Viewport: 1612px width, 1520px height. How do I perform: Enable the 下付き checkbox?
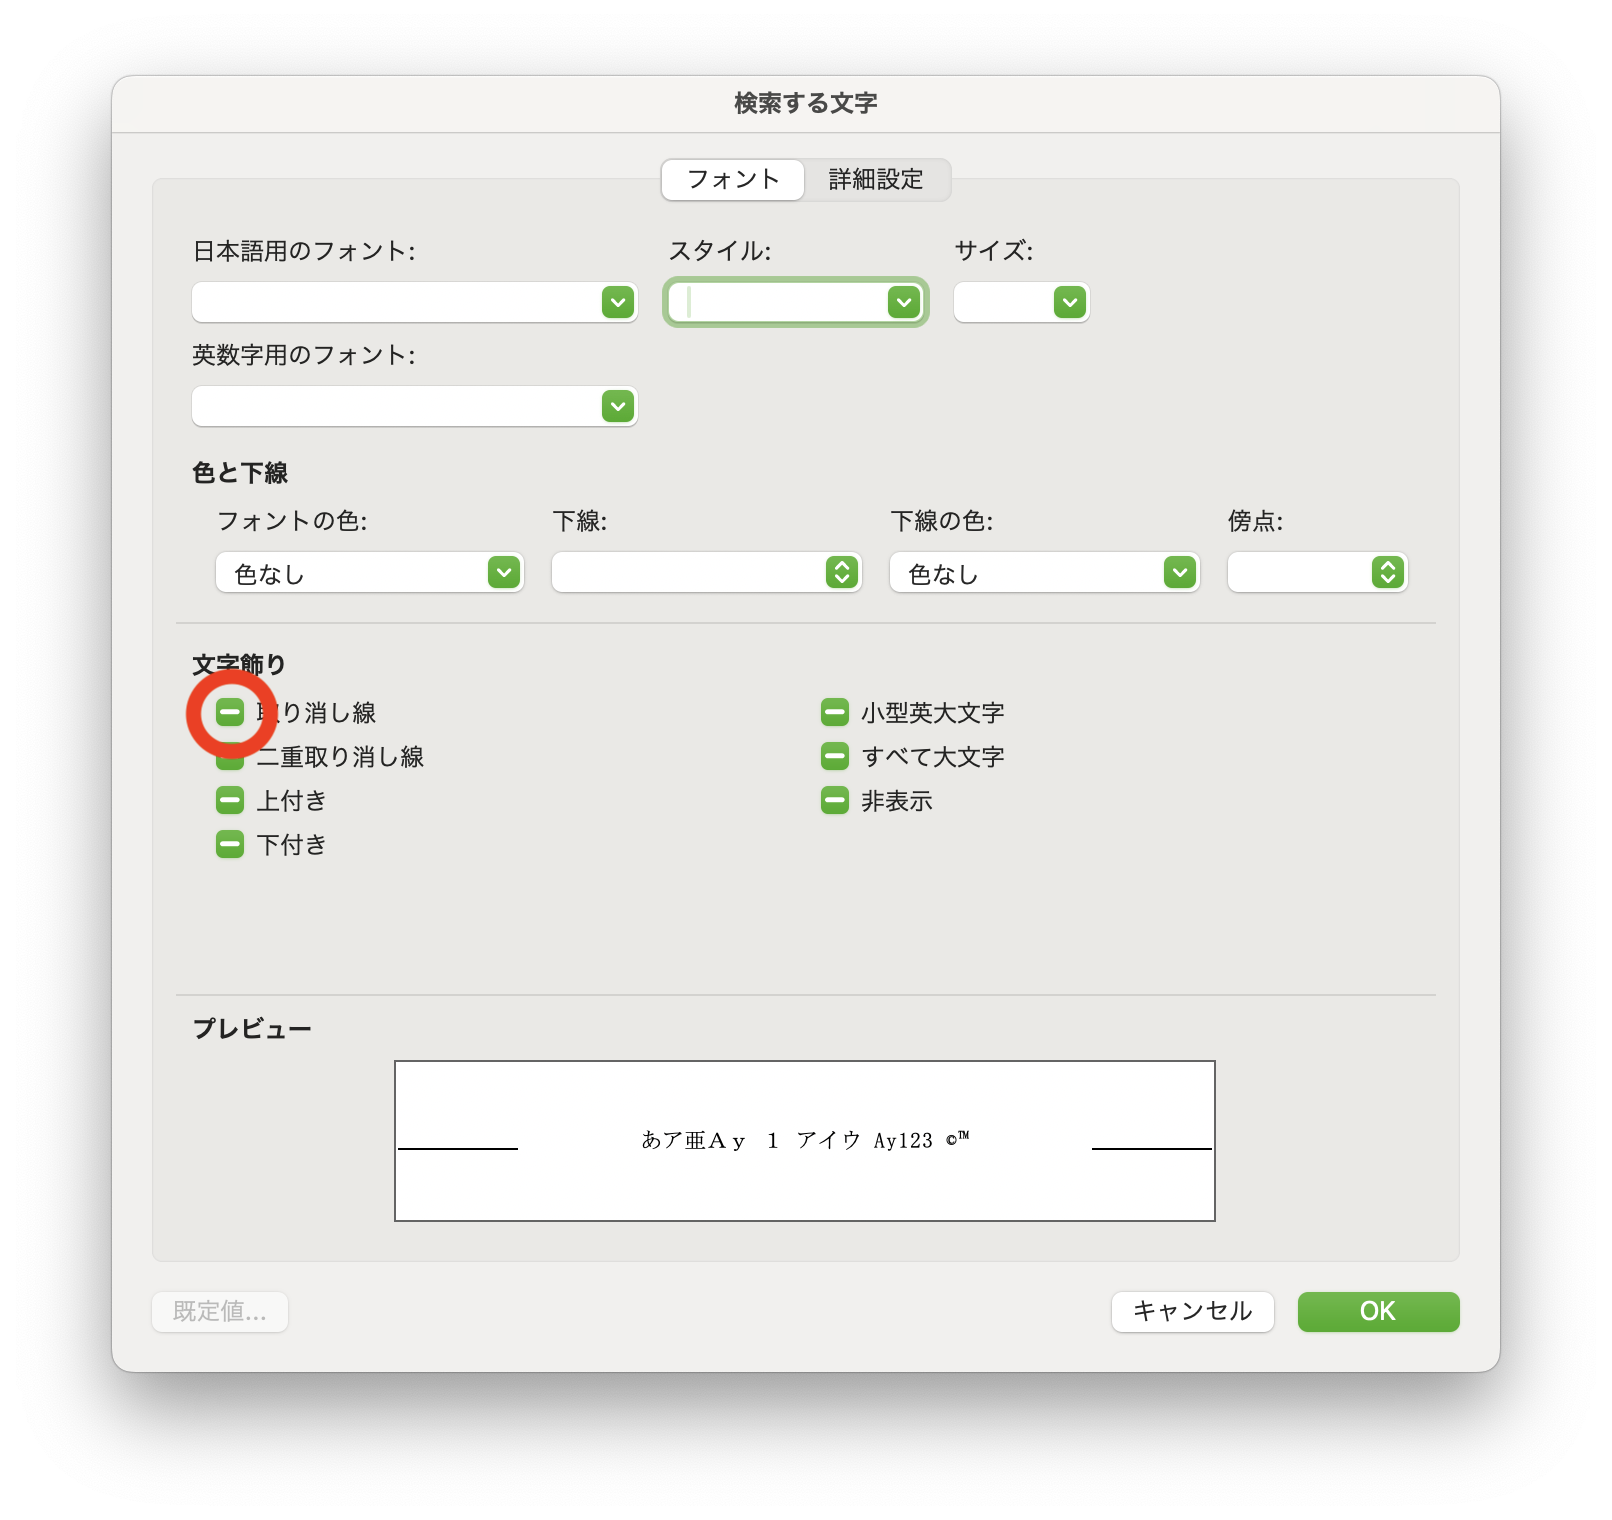(230, 845)
